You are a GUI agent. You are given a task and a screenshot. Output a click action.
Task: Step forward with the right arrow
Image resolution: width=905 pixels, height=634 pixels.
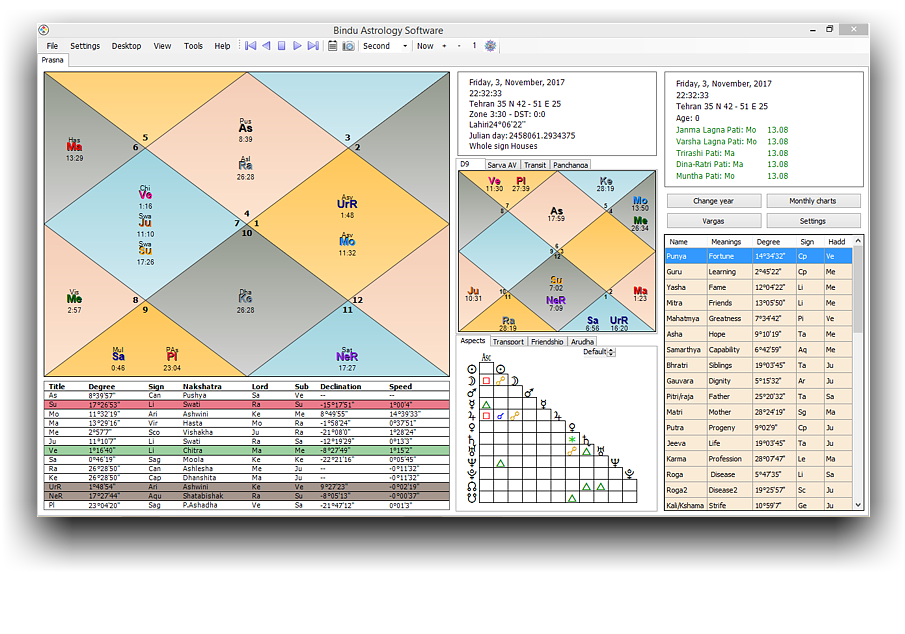(297, 46)
